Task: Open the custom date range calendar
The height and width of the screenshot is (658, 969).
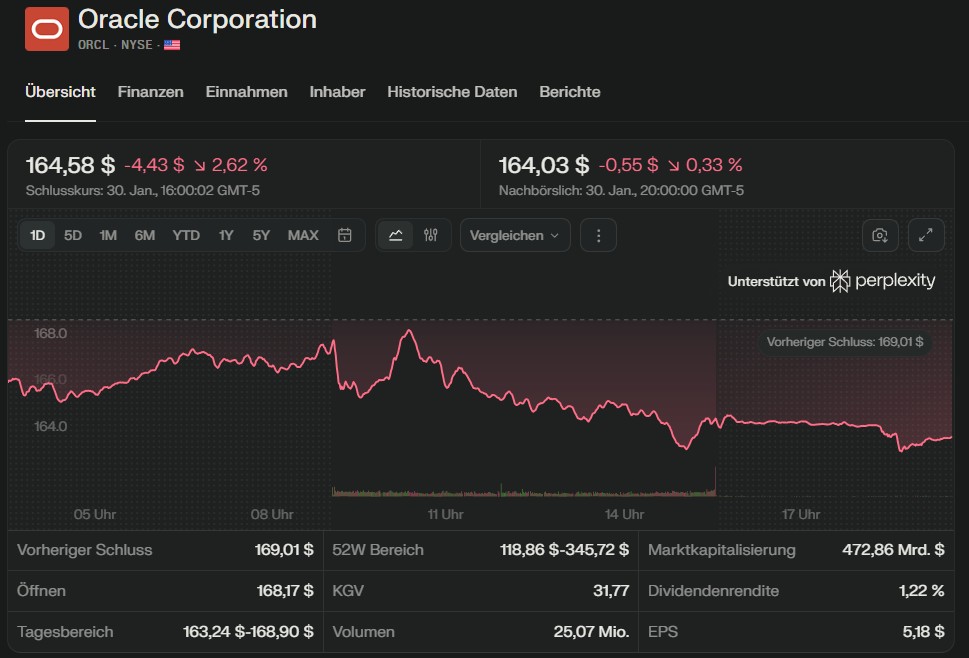Action: pyautogui.click(x=345, y=235)
